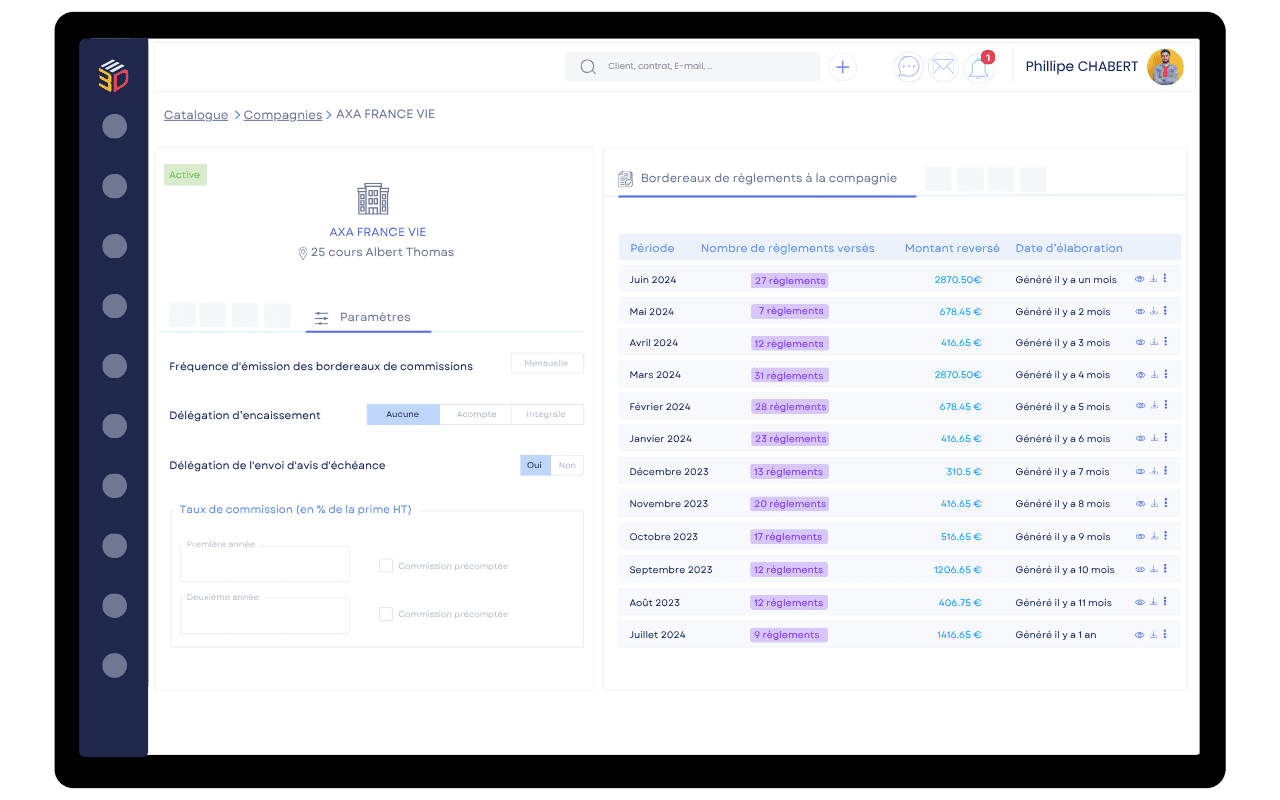Viewport: 1280px width, 800px height.
Task: Download the Juin 2024 bordereau
Action: point(1153,279)
